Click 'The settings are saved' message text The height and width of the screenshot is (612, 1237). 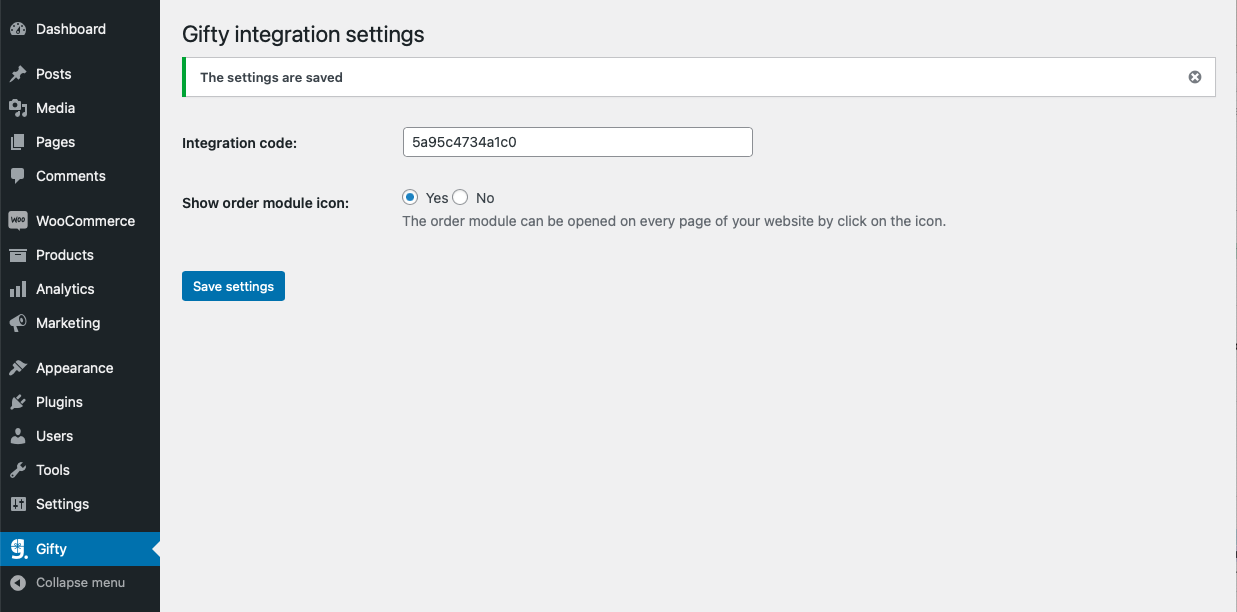[271, 77]
